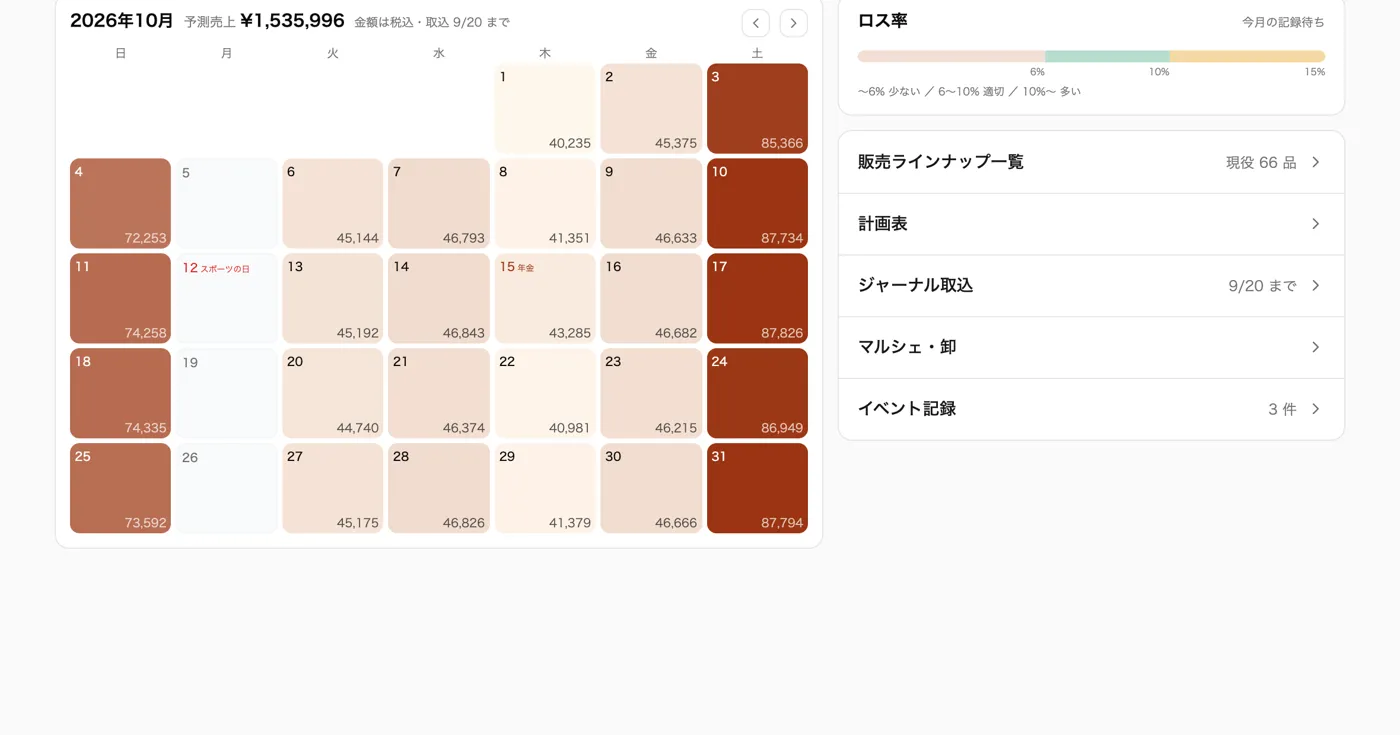
Task: Select October 2 cell showing 45,375
Action: (651, 109)
